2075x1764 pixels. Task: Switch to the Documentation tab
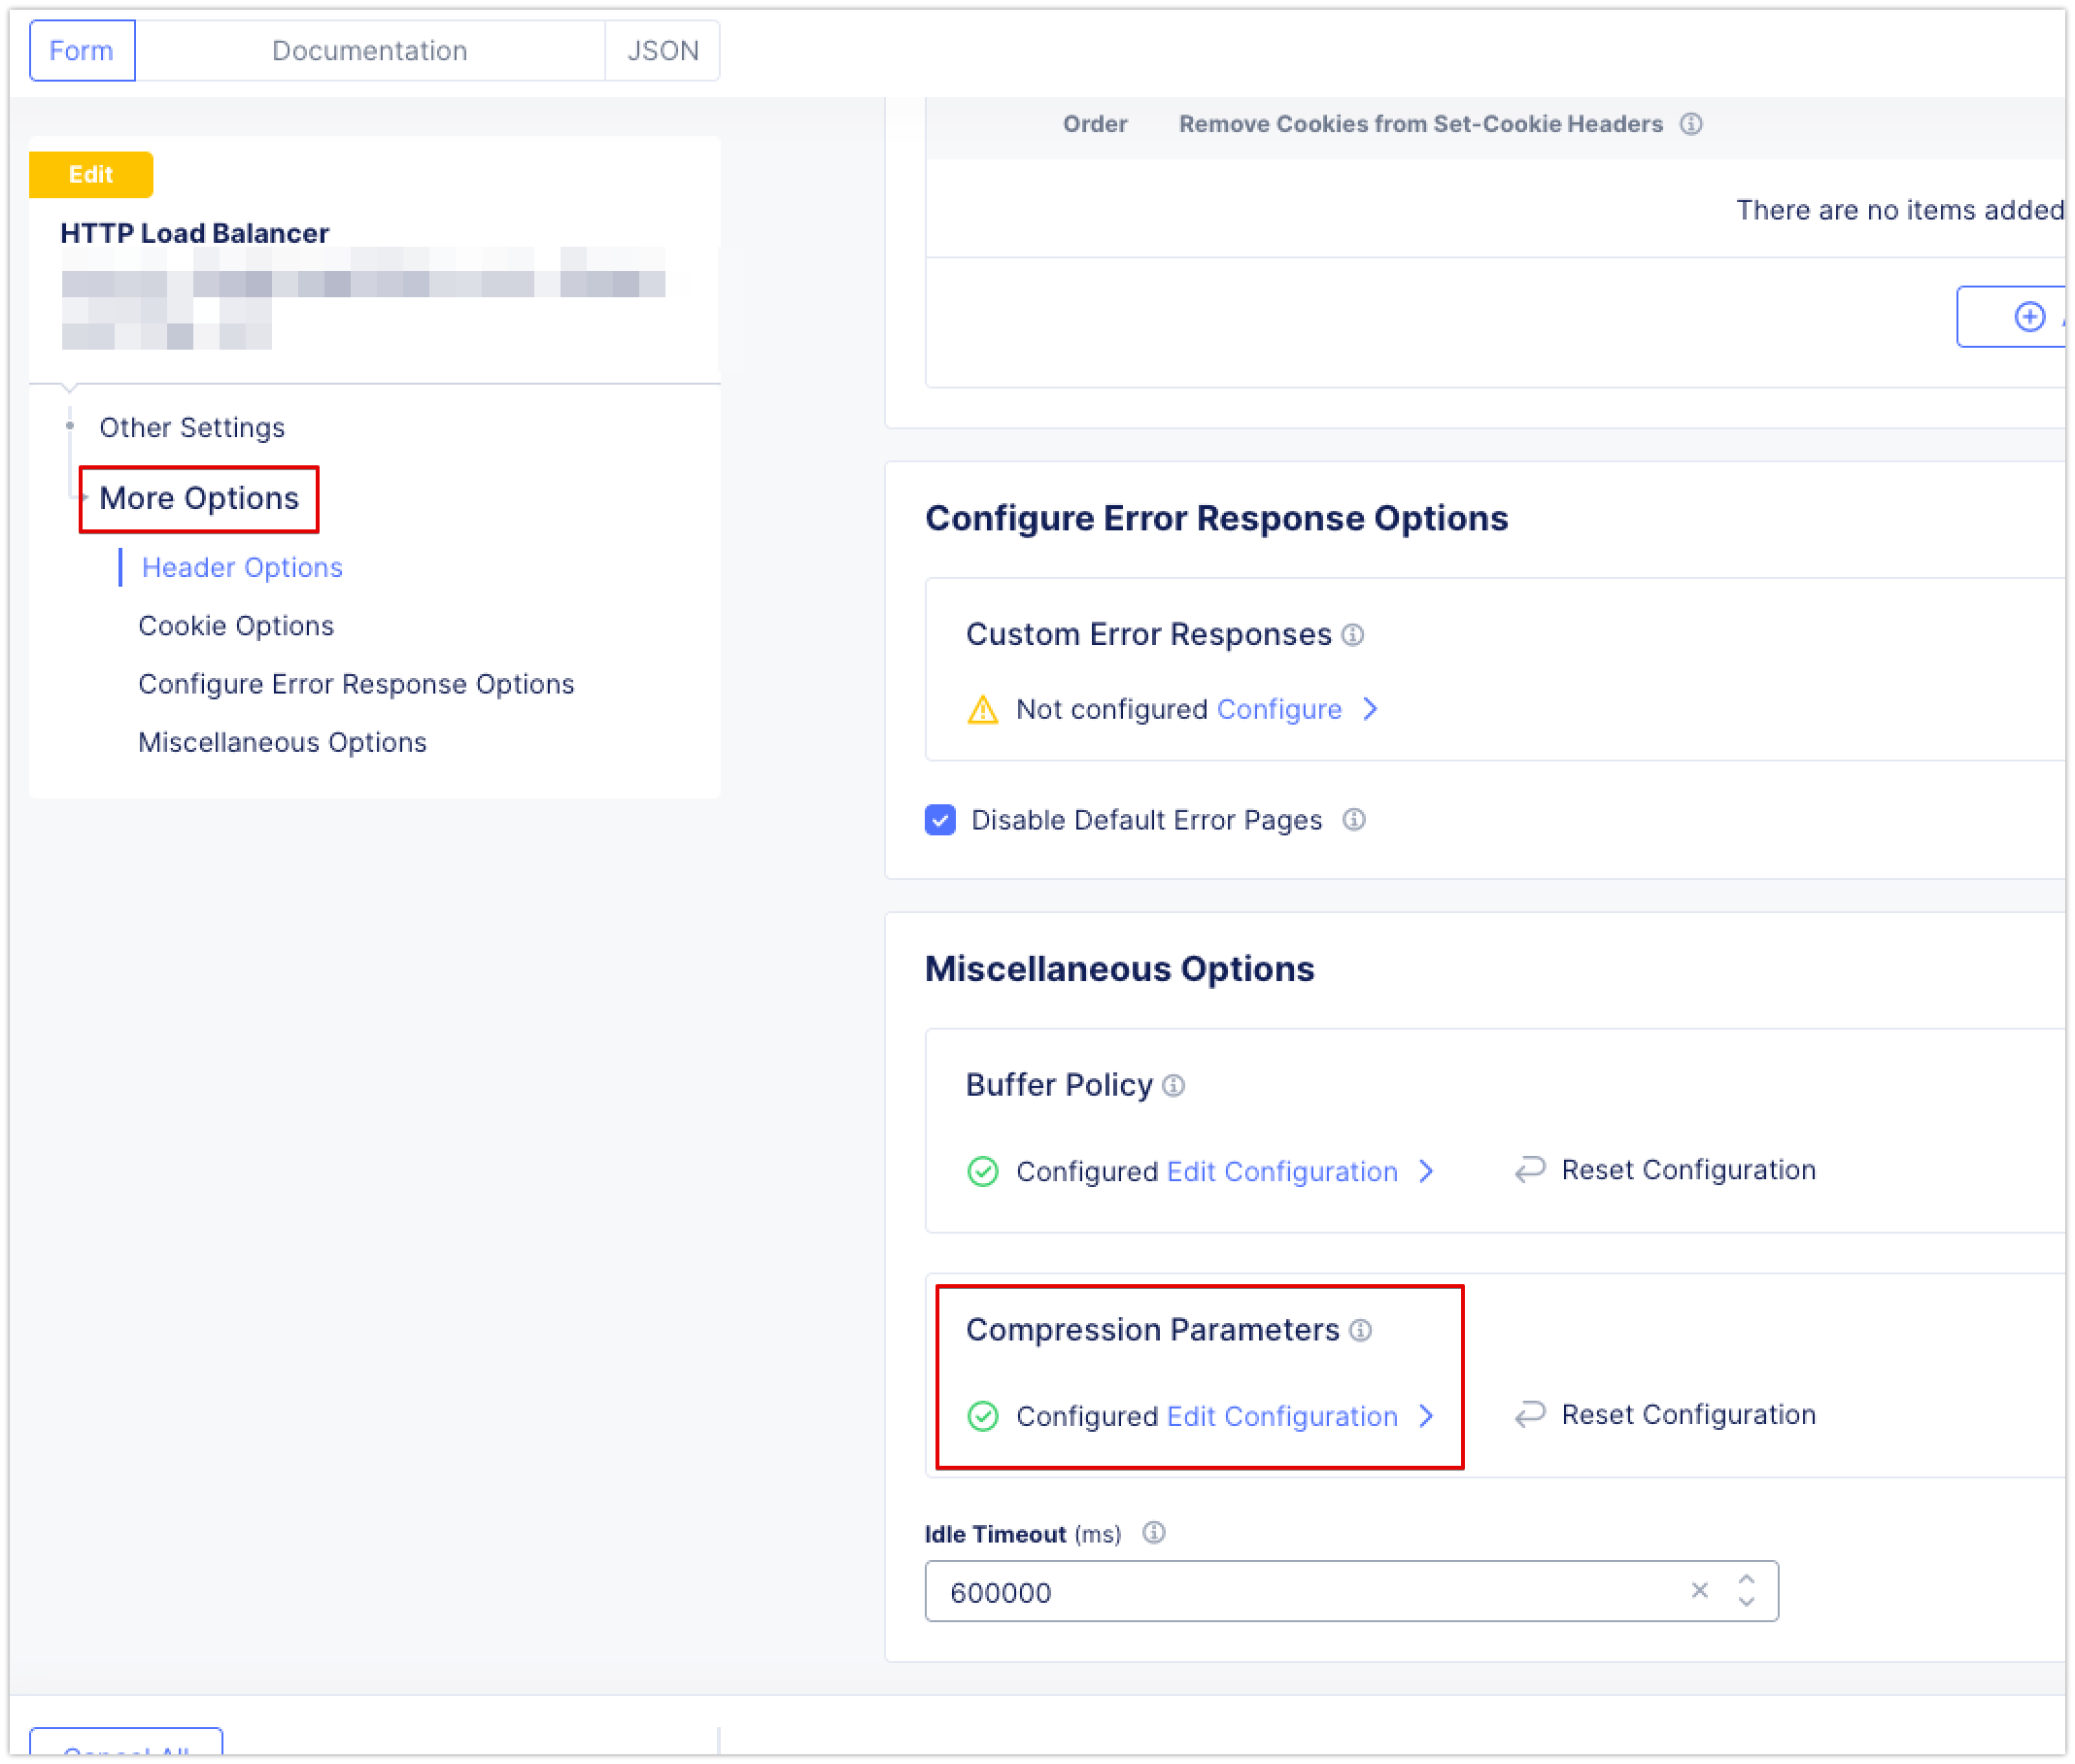click(x=370, y=51)
